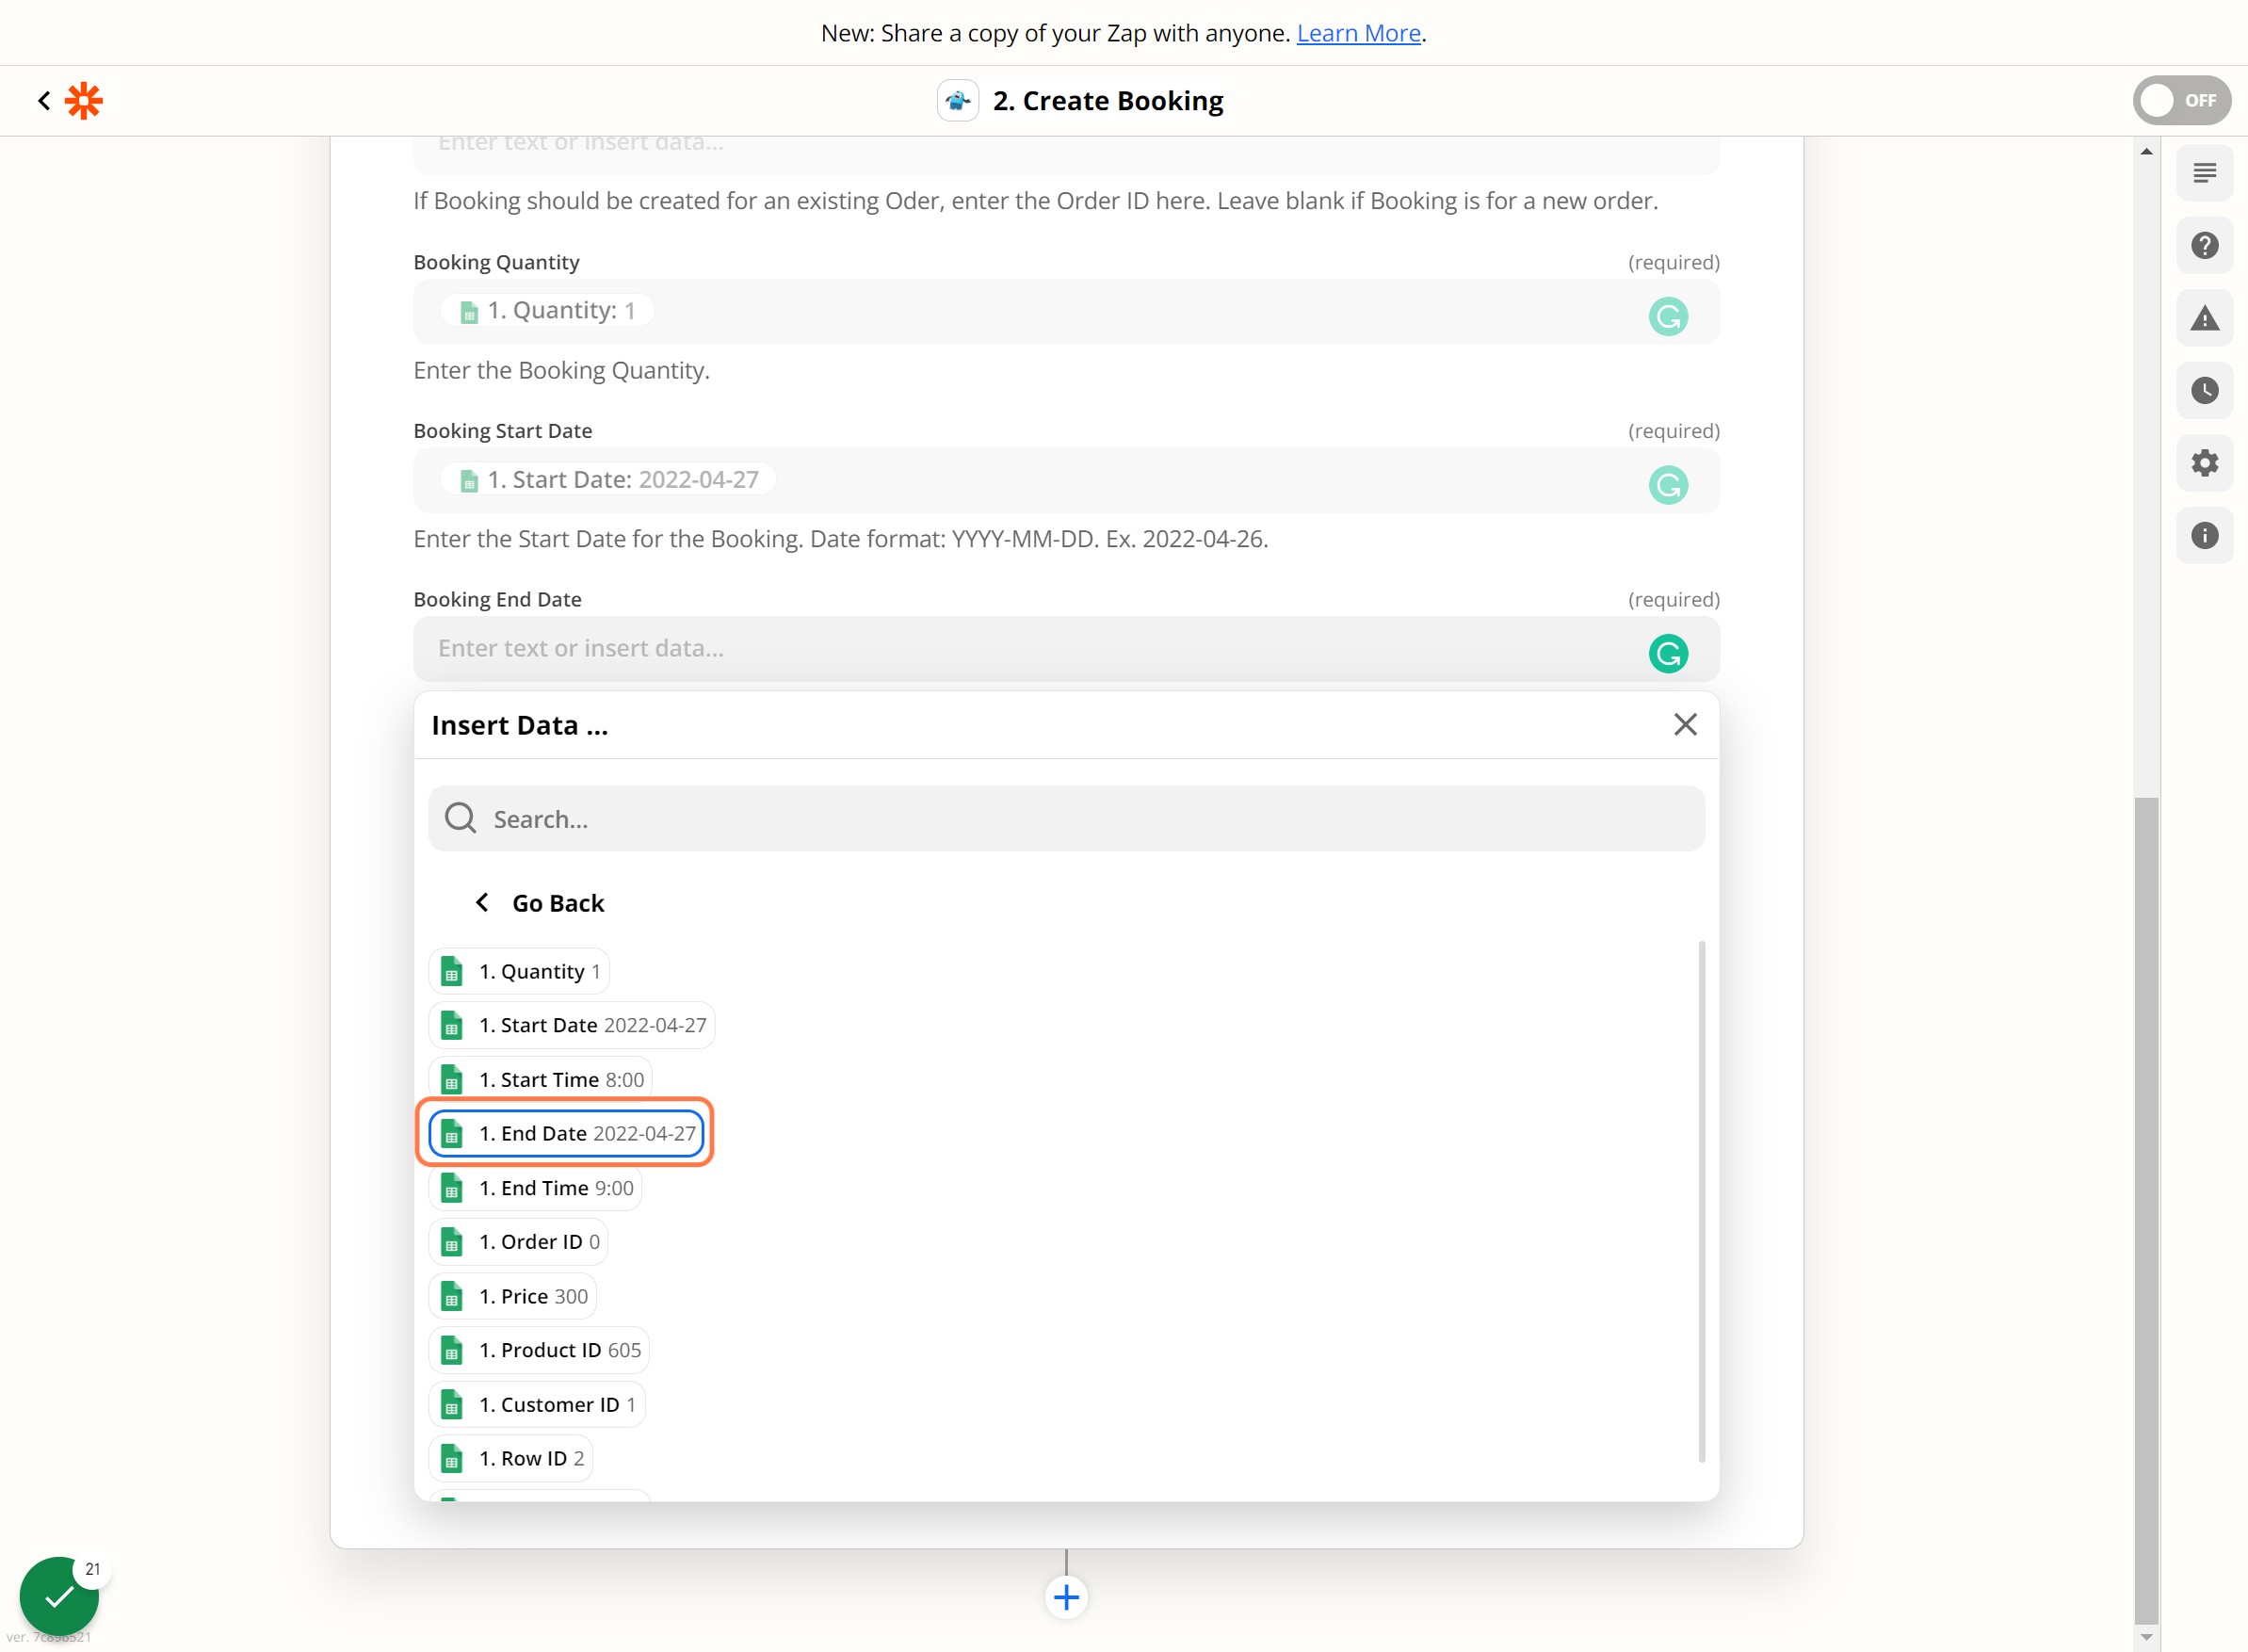Screen dimensions: 2248x1652
Task: Click the search magnifier icon
Action: 460,818
